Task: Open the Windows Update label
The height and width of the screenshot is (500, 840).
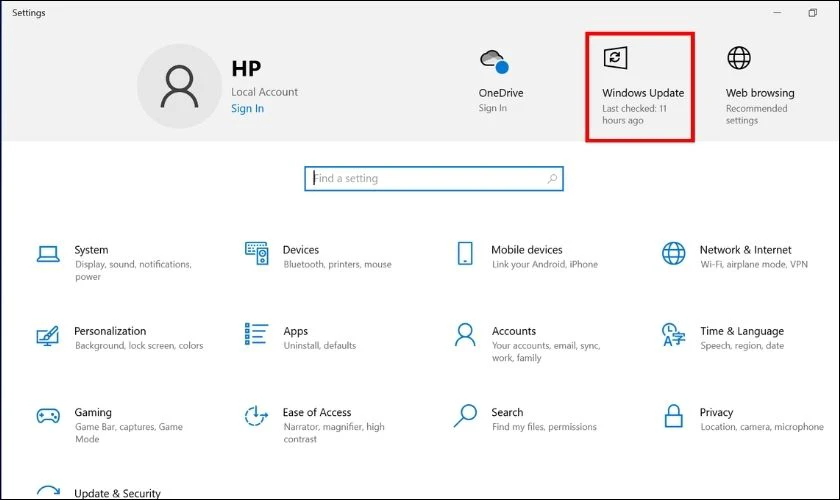Action: tap(643, 93)
